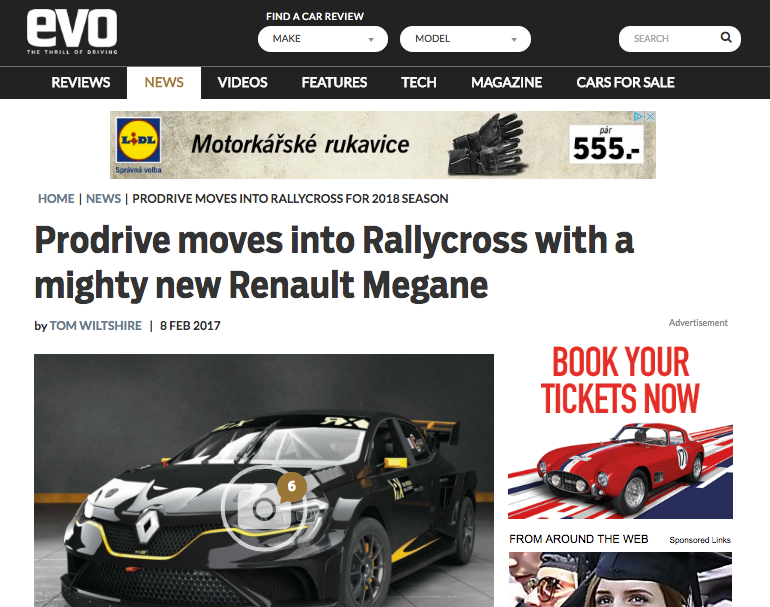The image size is (770, 607).
Task: Click the Lidl logo in banner
Action: tap(138, 140)
